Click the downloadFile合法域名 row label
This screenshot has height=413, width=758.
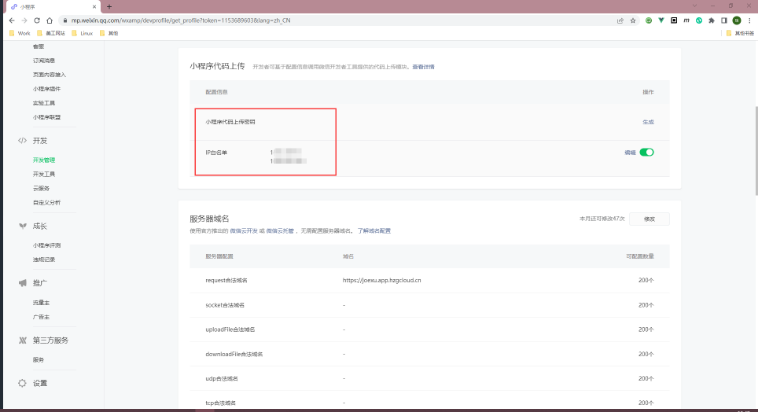[x=234, y=354]
